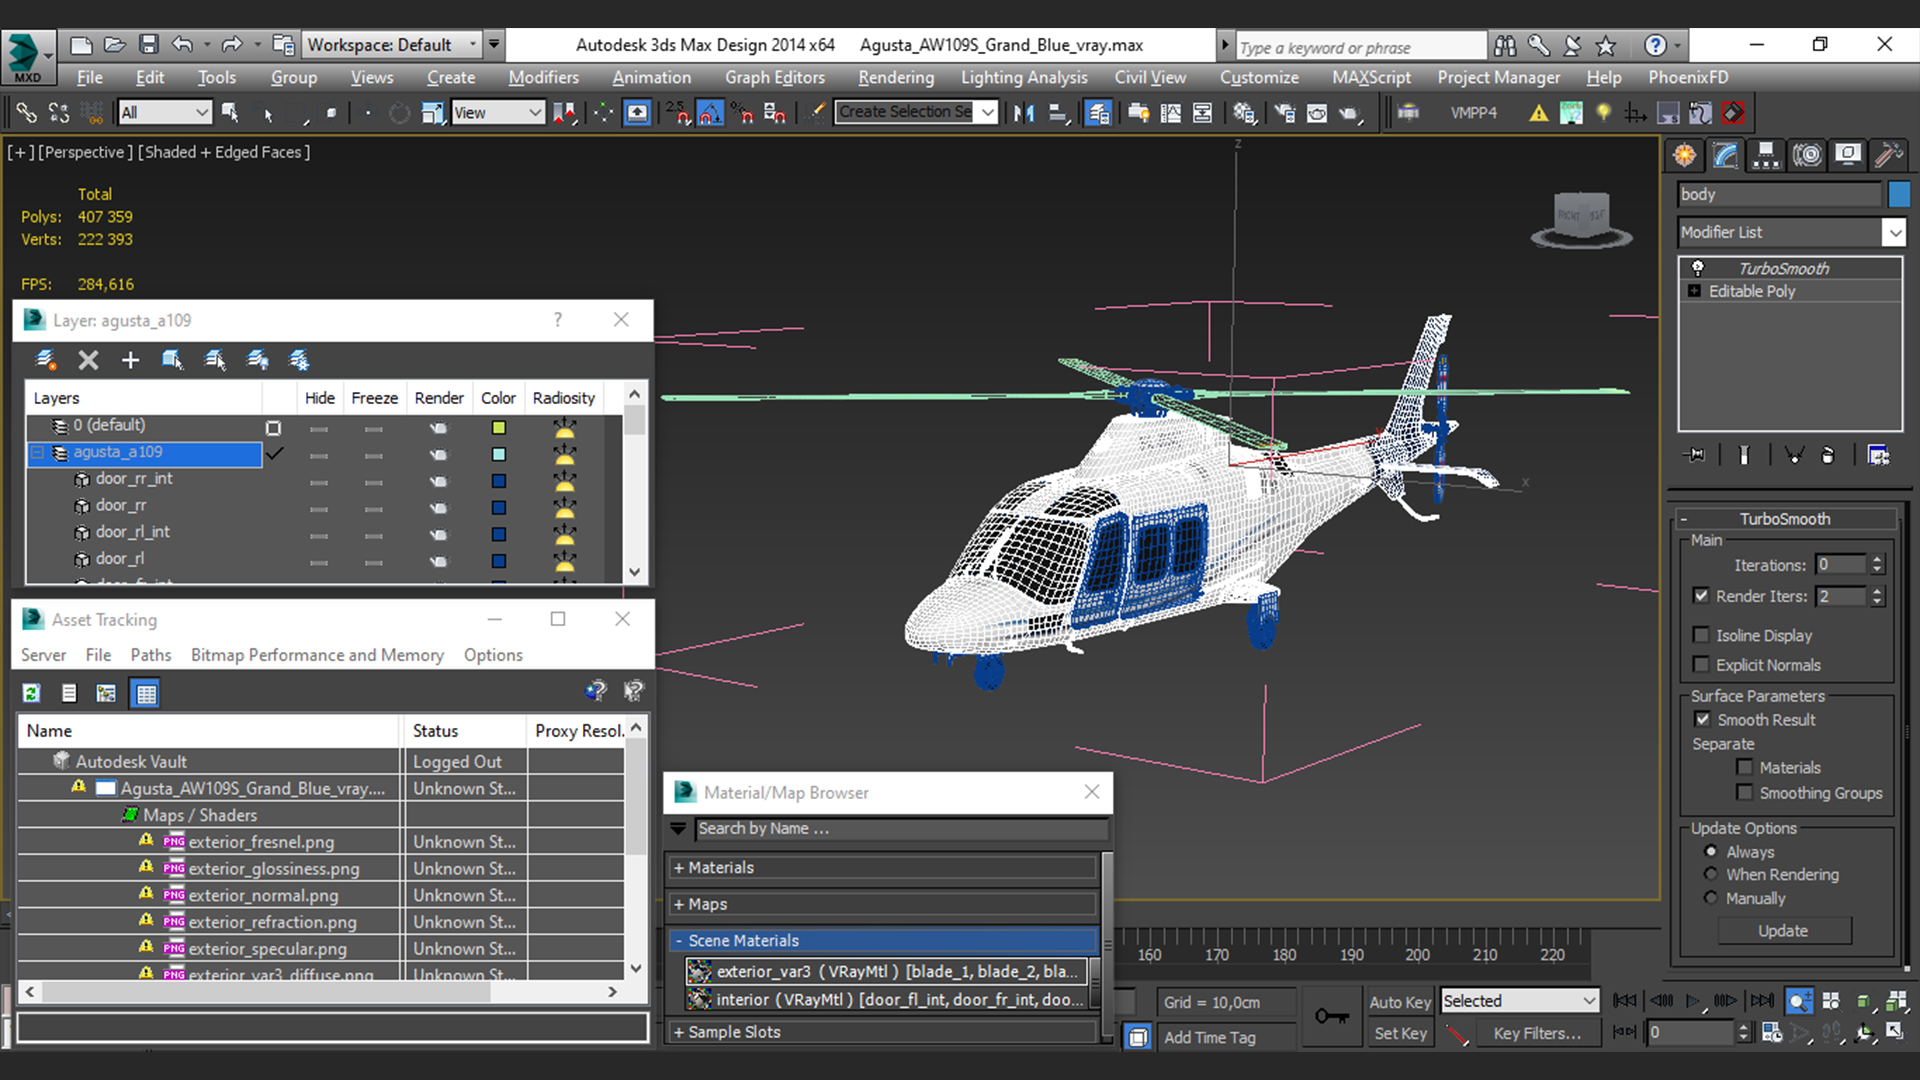Enable the Explicit Normals checkbox

point(1701,664)
